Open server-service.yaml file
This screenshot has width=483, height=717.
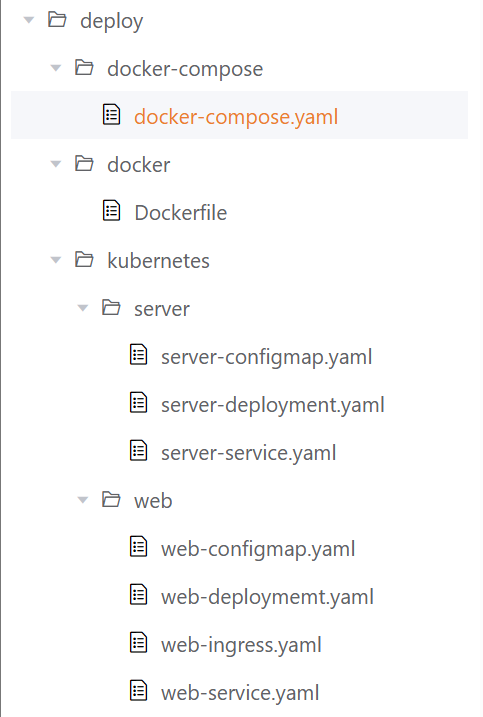point(248,453)
